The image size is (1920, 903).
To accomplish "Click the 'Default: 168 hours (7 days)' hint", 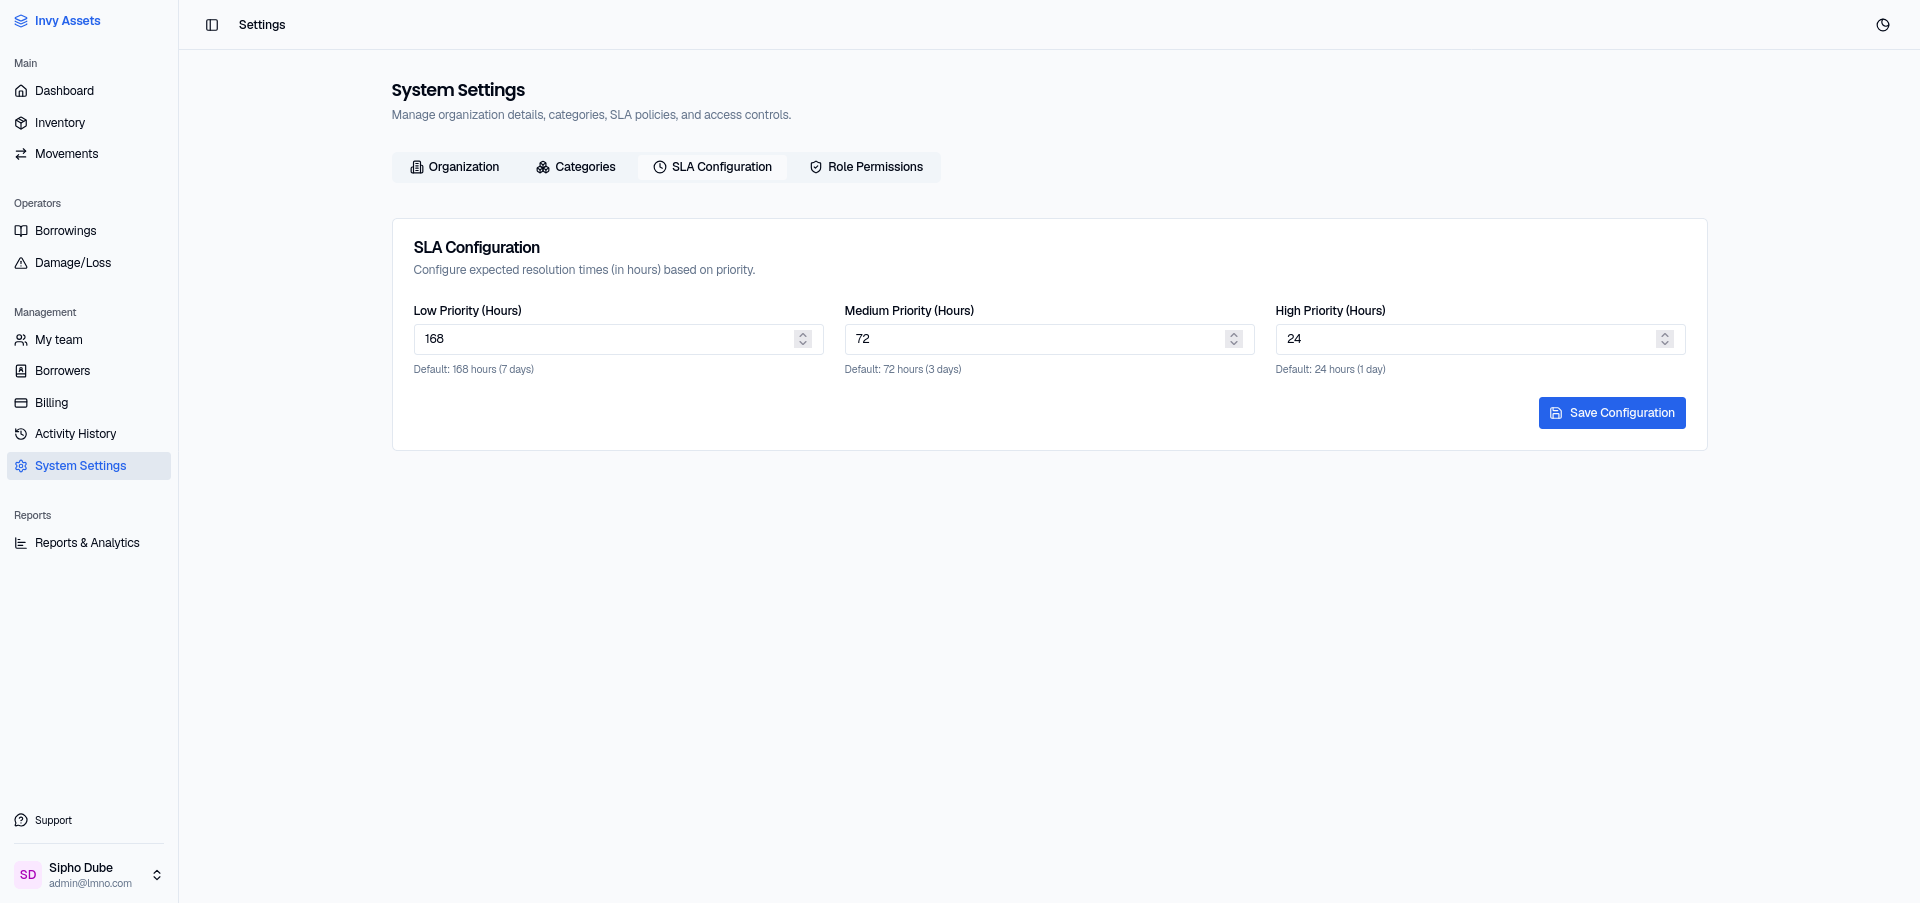I will [x=474, y=370].
